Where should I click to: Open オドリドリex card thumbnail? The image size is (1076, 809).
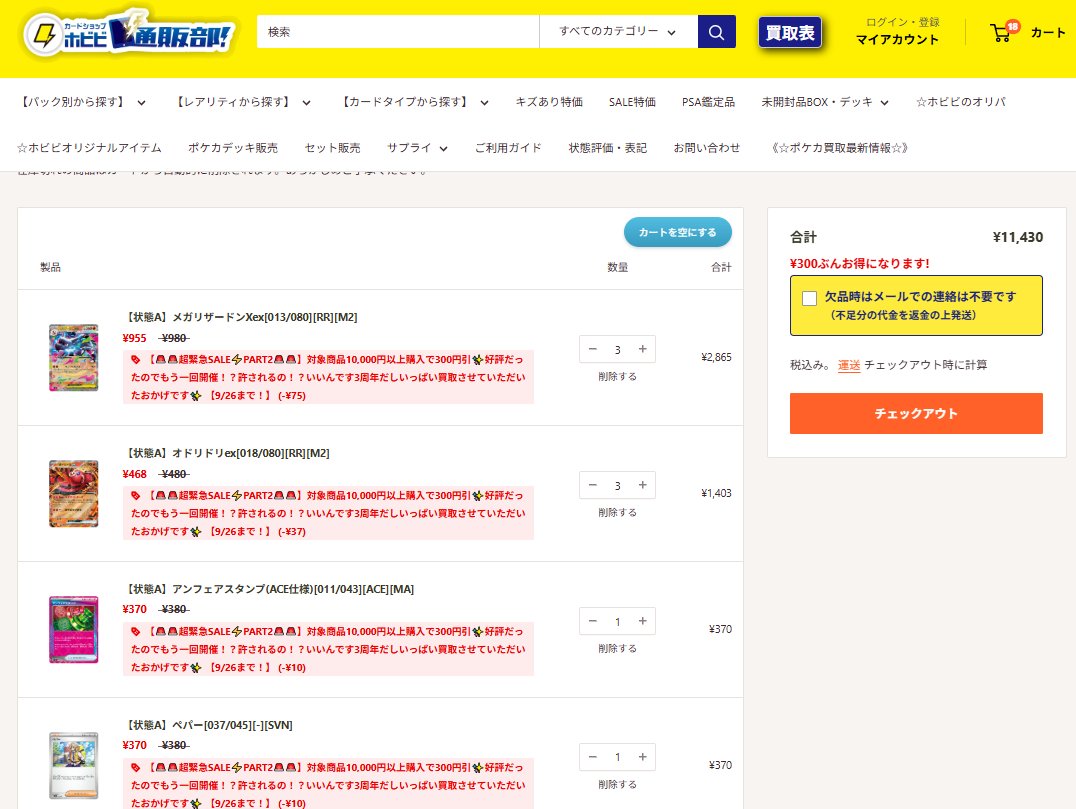(x=73, y=493)
